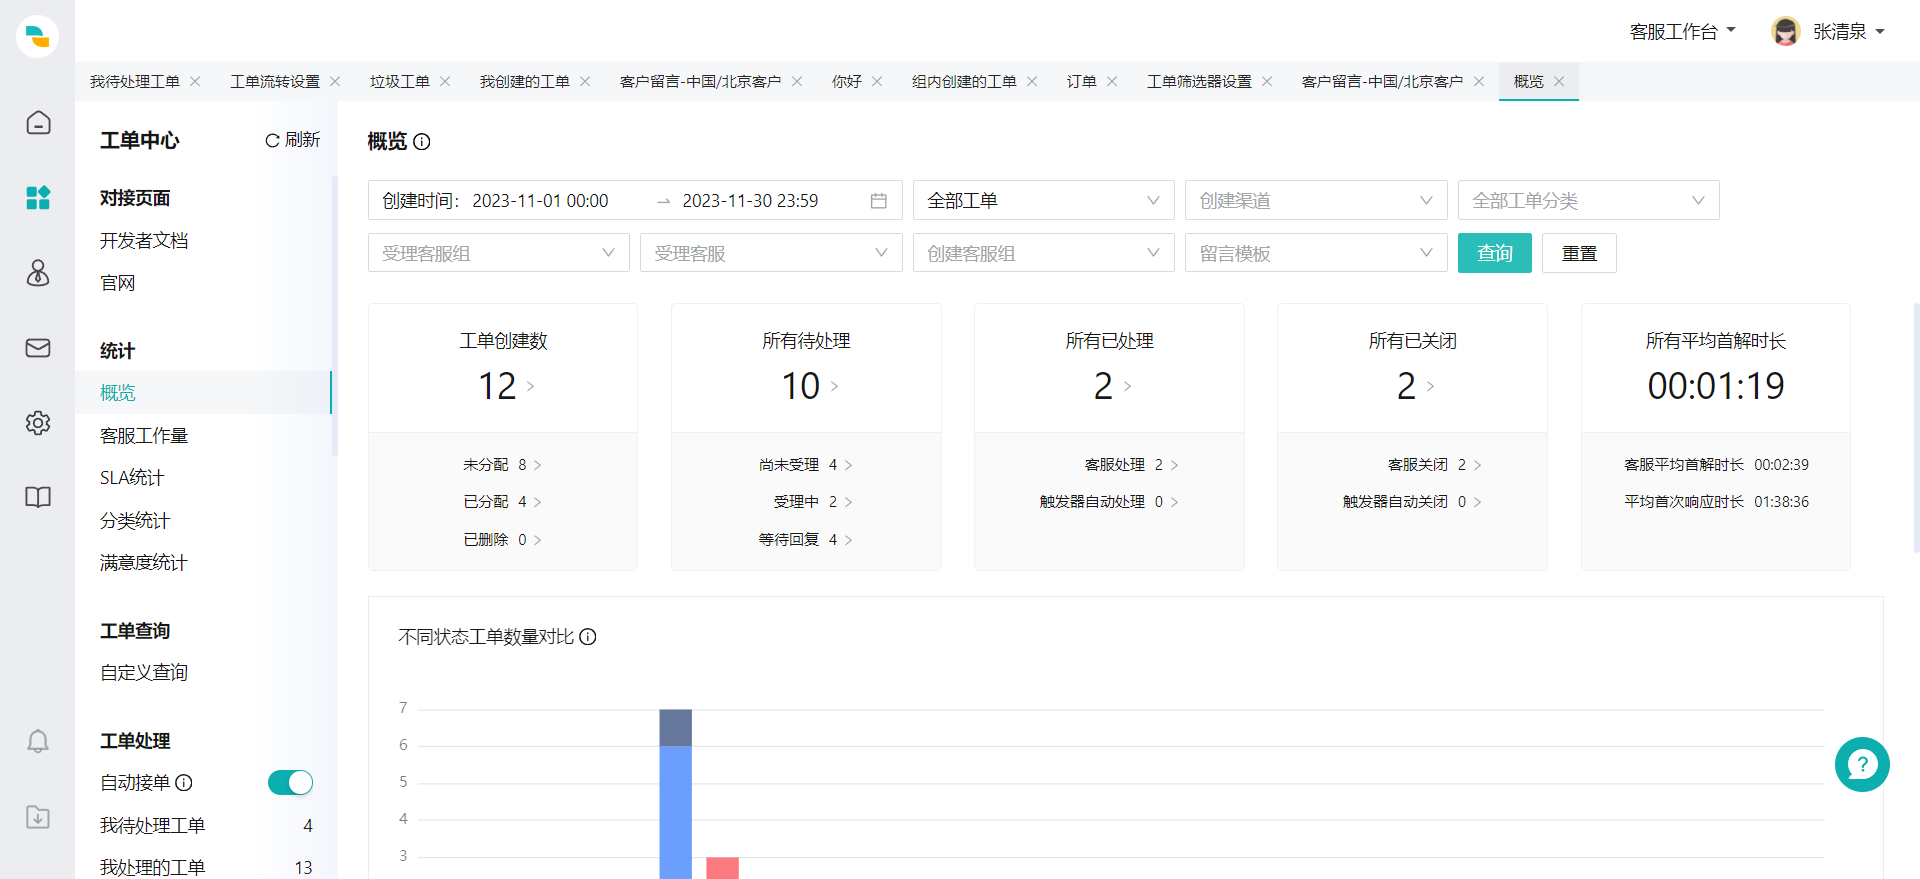Image resolution: width=1920 pixels, height=879 pixels.
Task: Open the 创建客服组 dropdown
Action: coord(1044,253)
